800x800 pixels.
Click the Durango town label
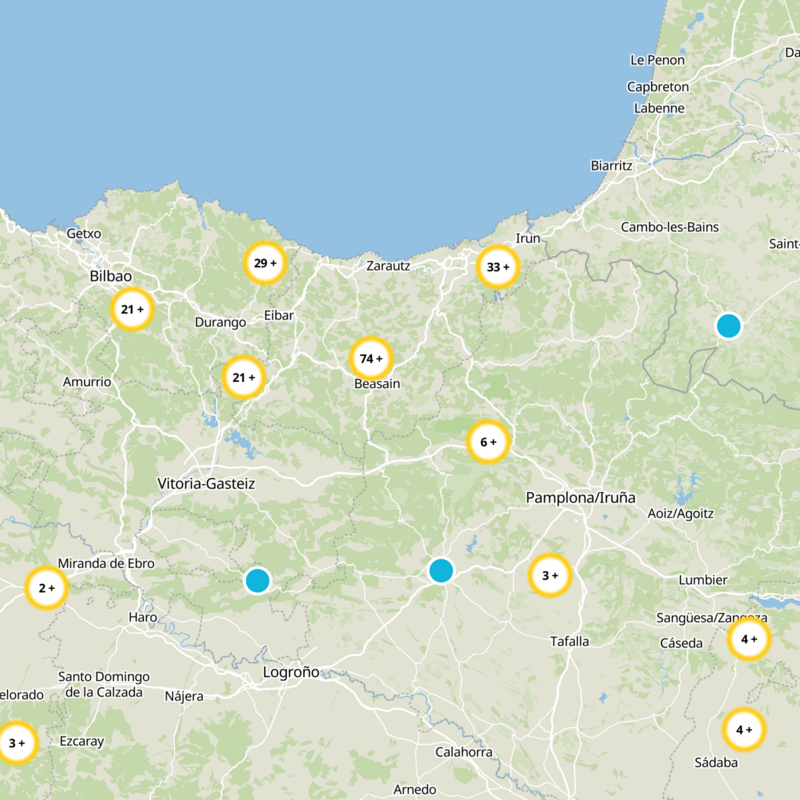[220, 322]
